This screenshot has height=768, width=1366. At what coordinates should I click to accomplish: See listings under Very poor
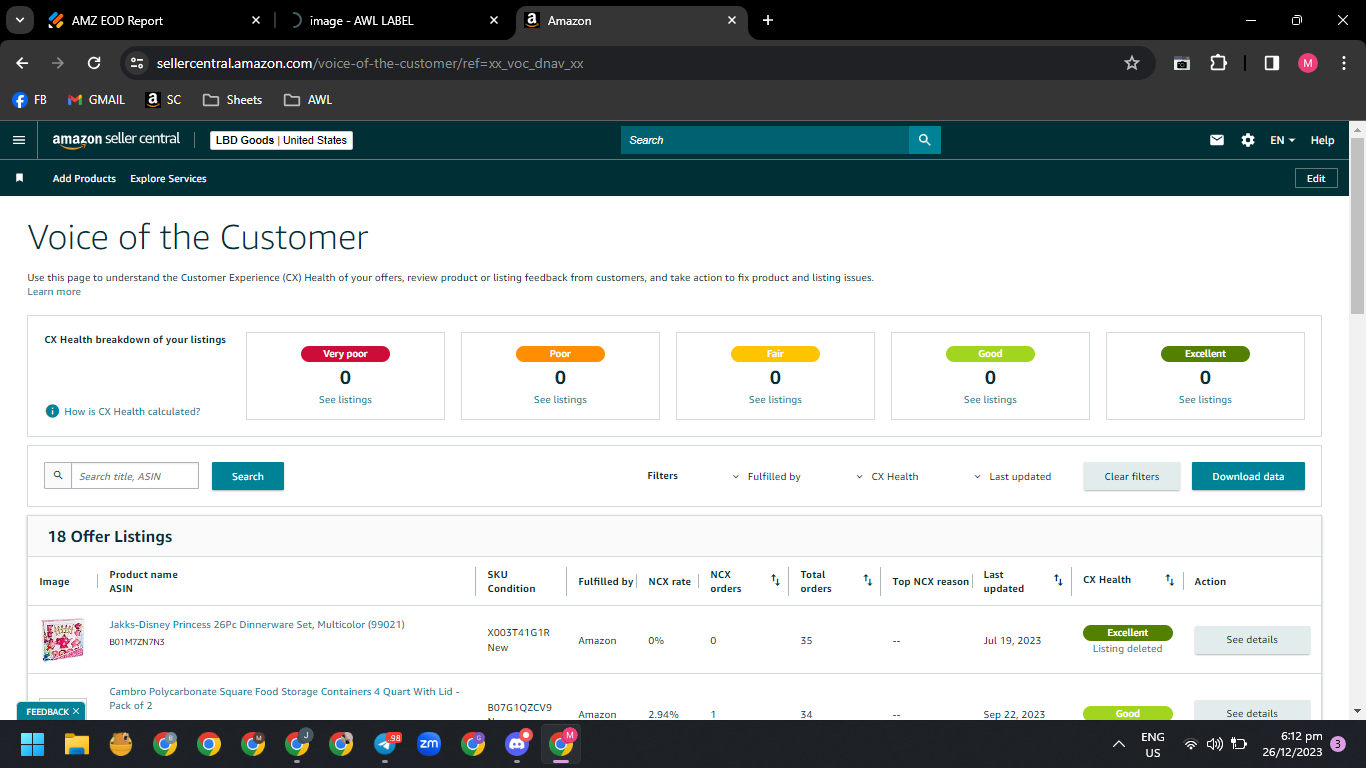tap(345, 400)
